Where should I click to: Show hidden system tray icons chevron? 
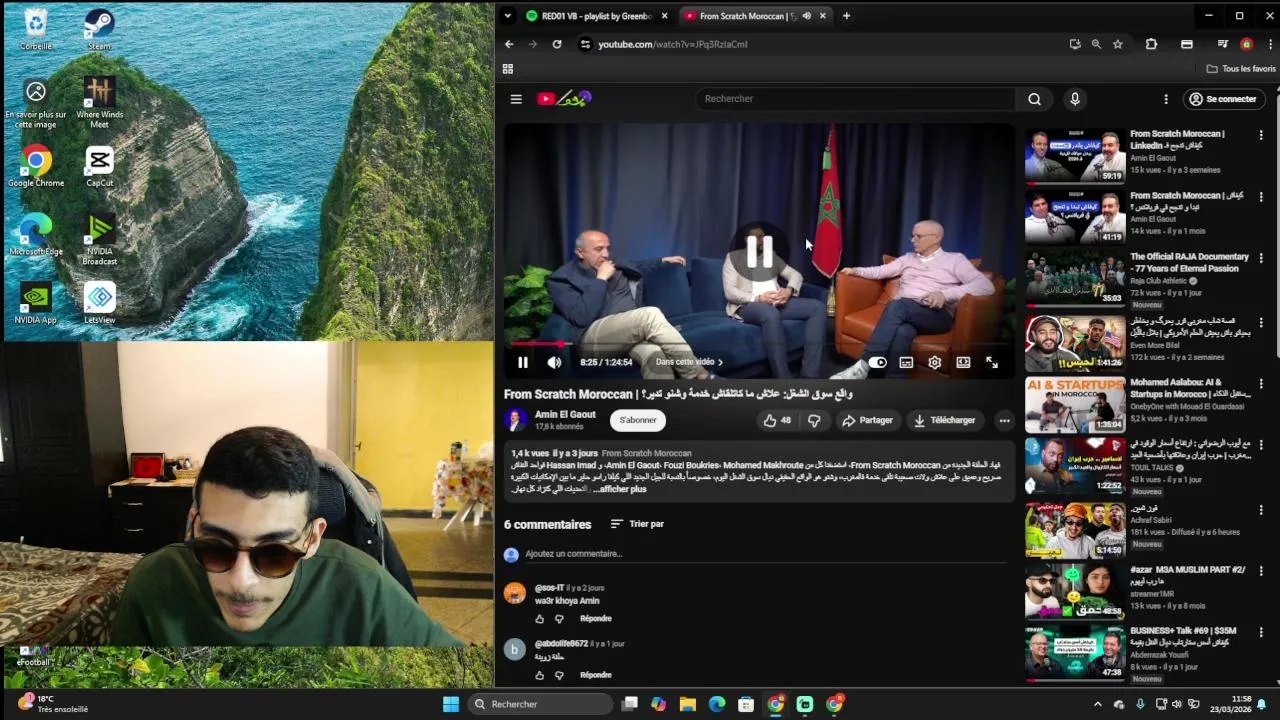pos(1097,704)
